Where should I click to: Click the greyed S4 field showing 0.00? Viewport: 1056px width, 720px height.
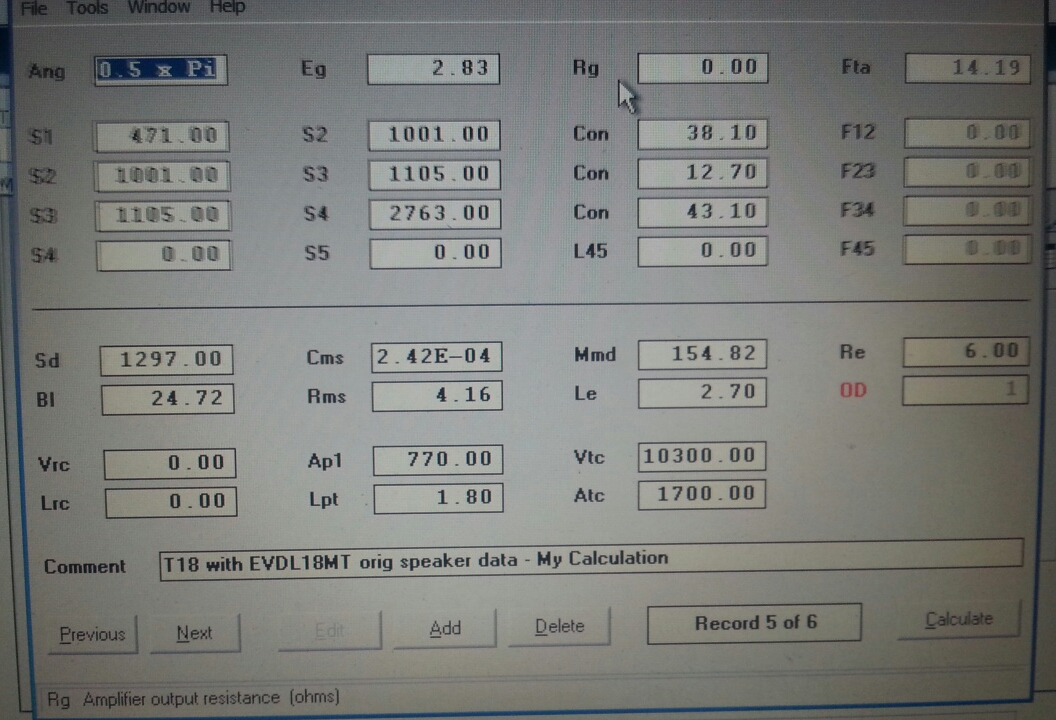point(164,255)
